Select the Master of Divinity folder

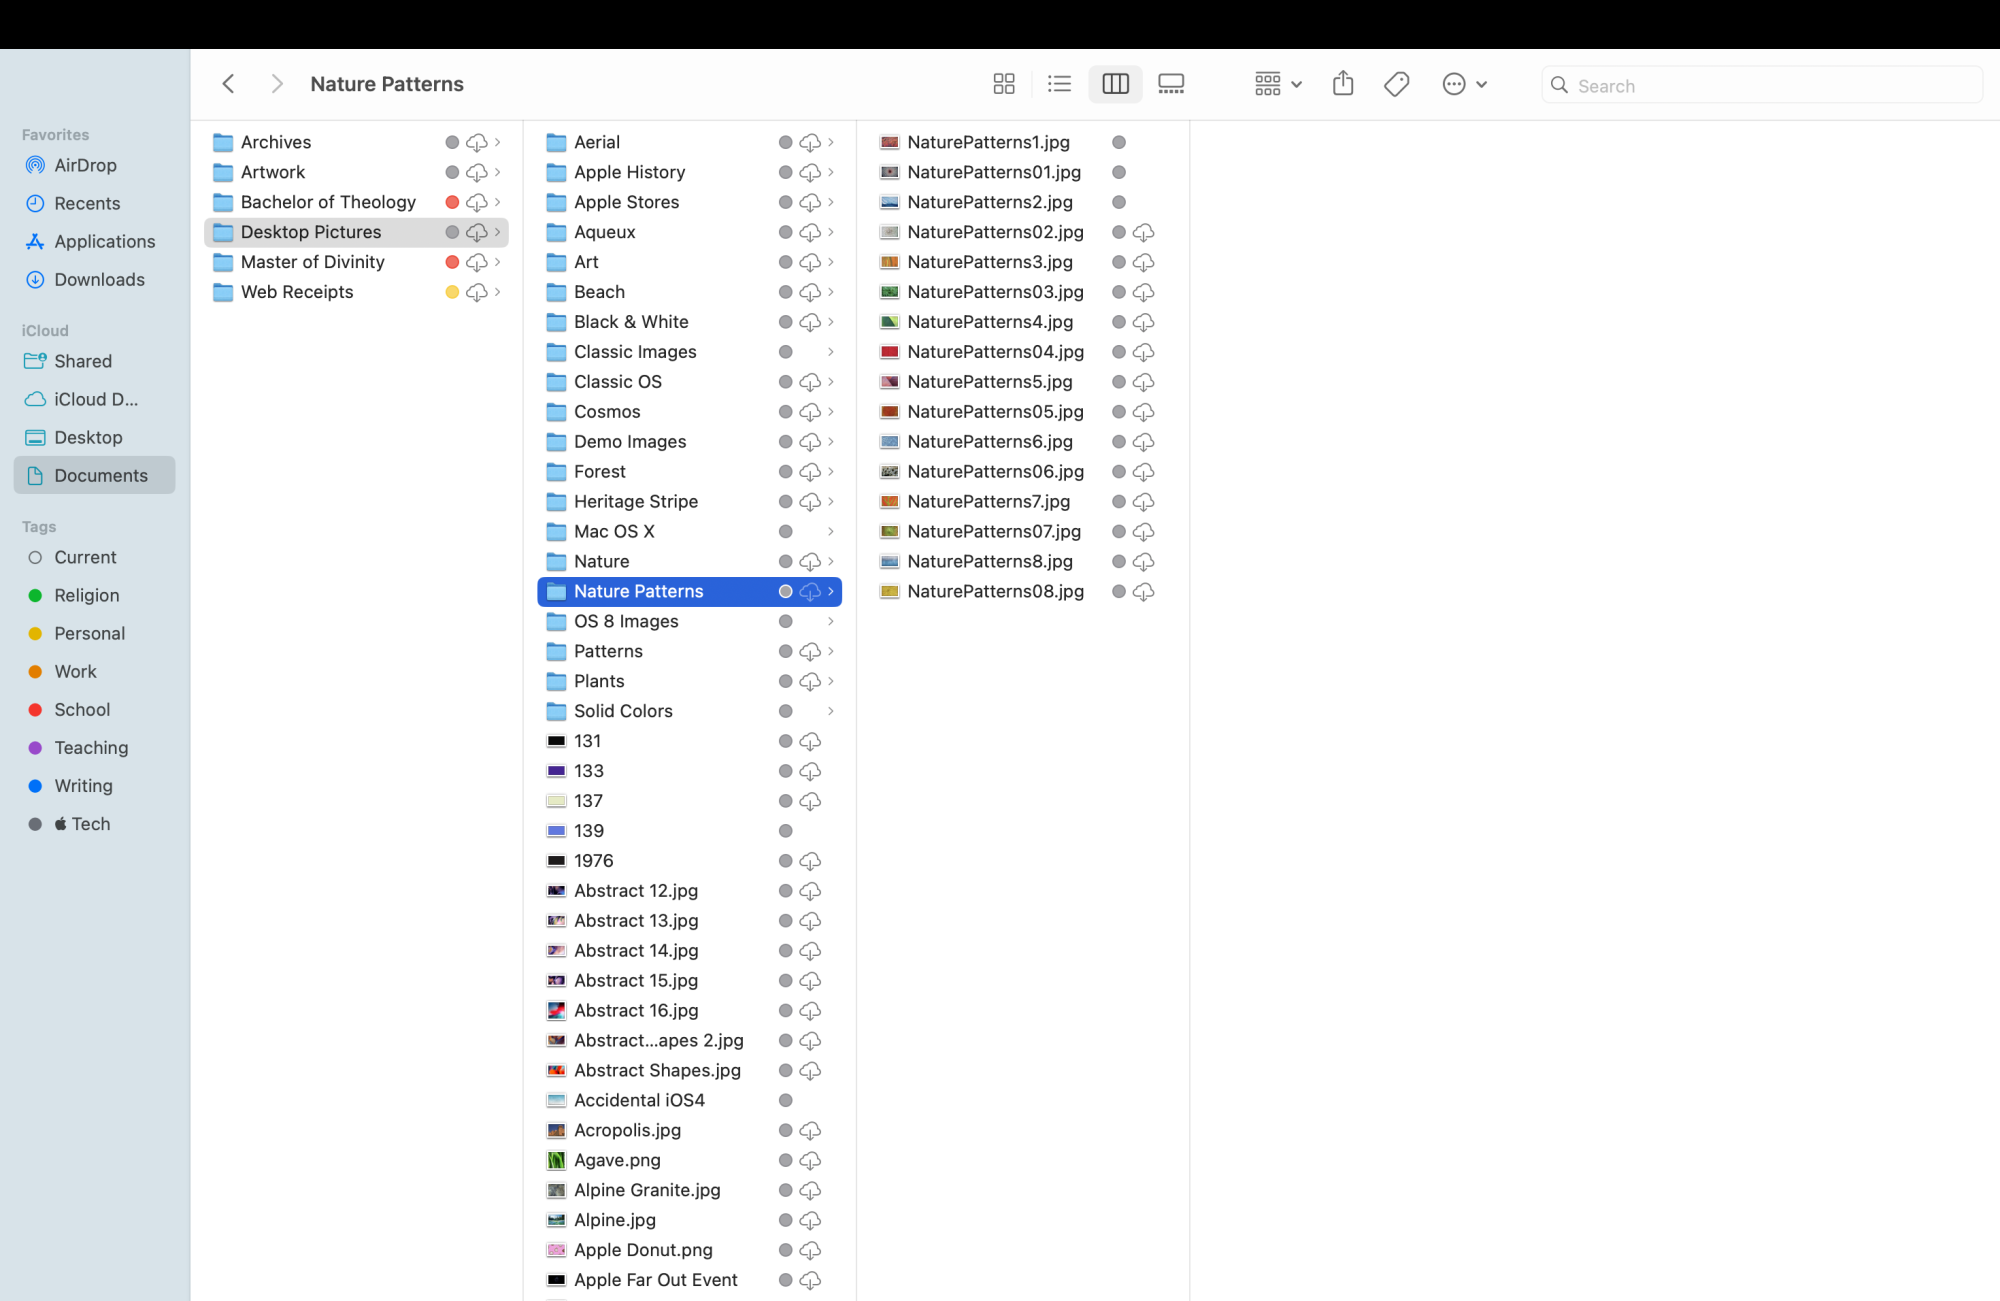click(x=312, y=262)
